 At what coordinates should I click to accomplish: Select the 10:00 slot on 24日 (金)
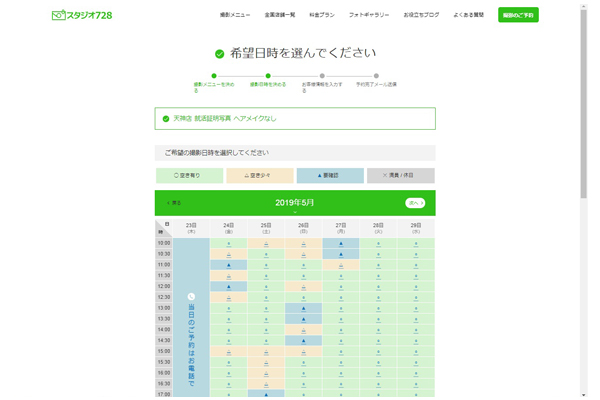point(229,243)
